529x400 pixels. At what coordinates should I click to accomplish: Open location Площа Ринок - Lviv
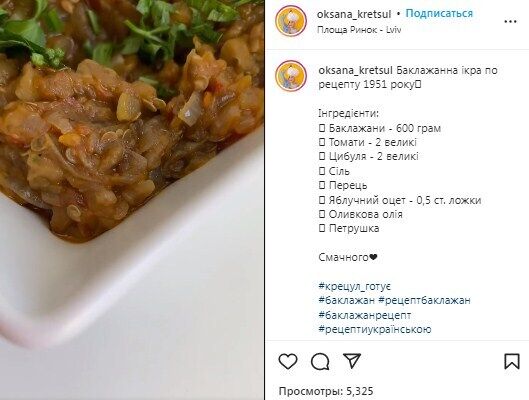359,30
